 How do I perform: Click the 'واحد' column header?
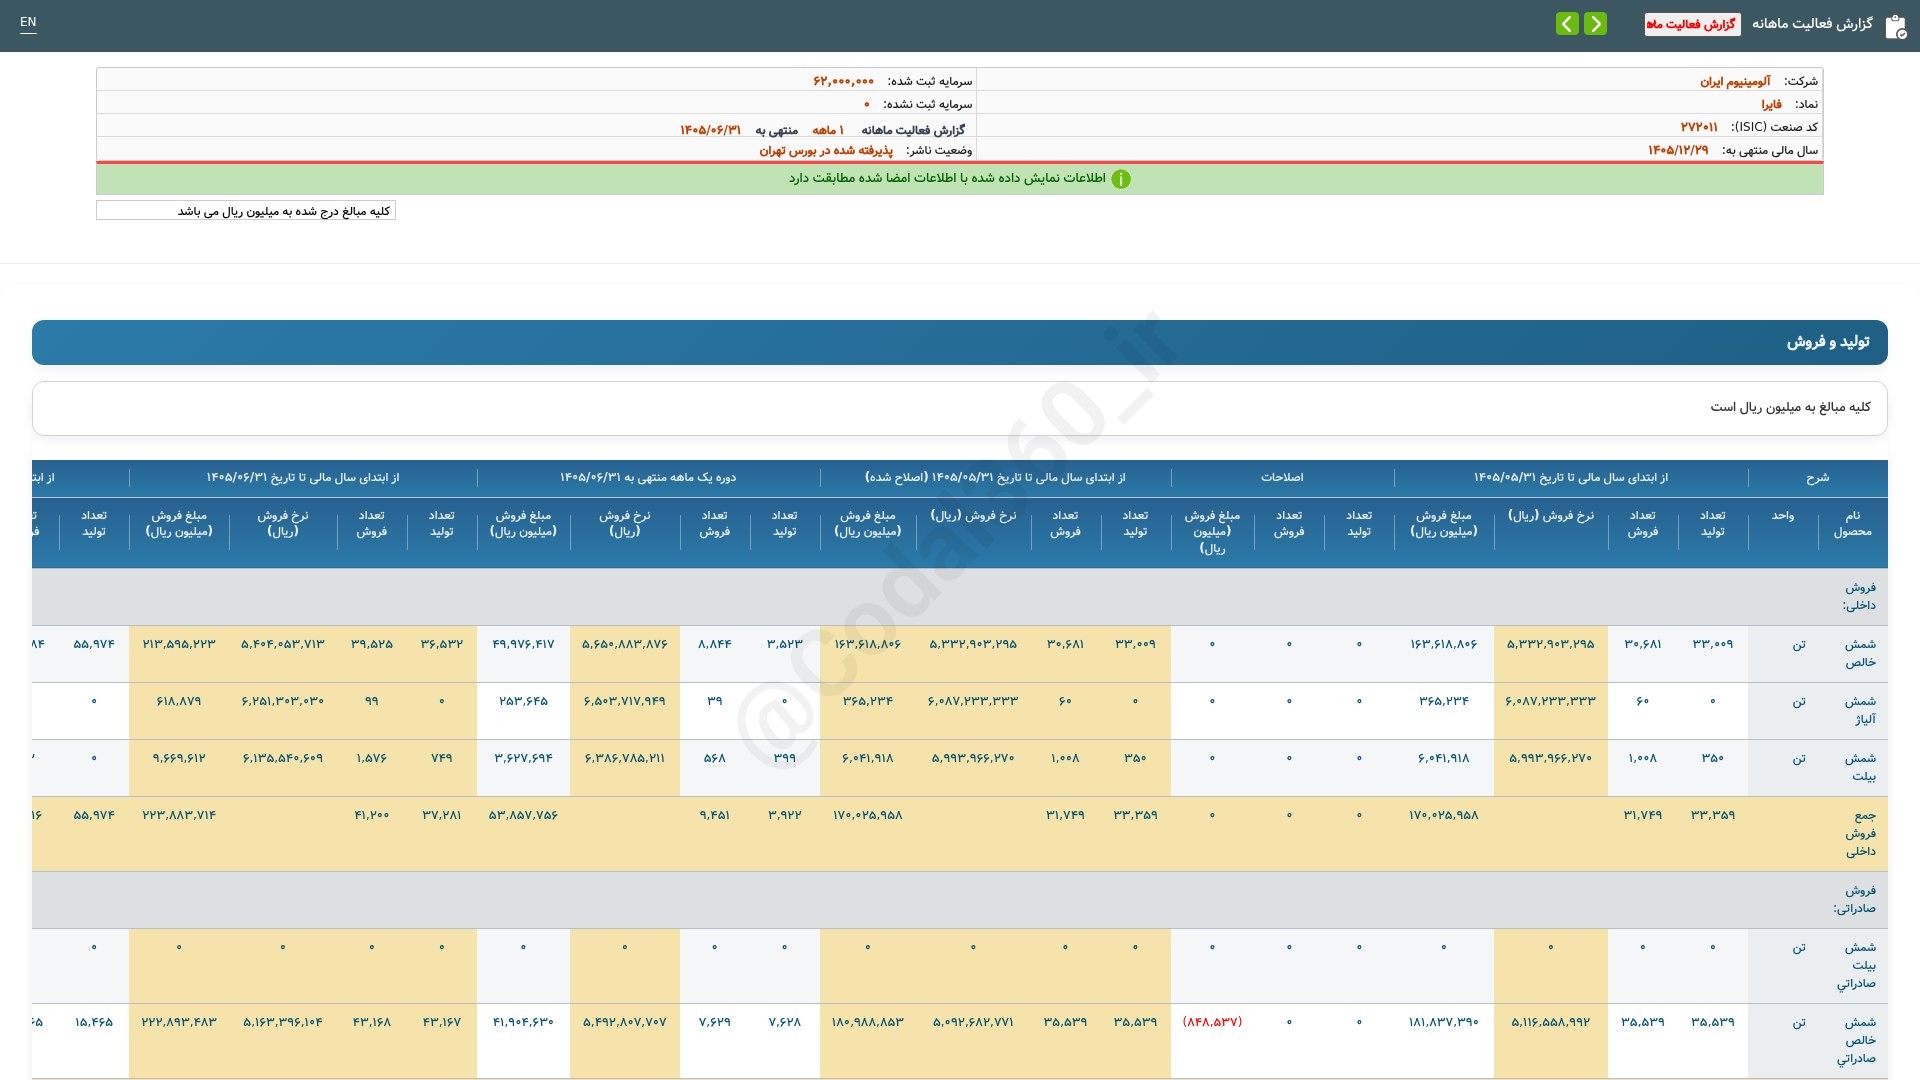pyautogui.click(x=1783, y=516)
